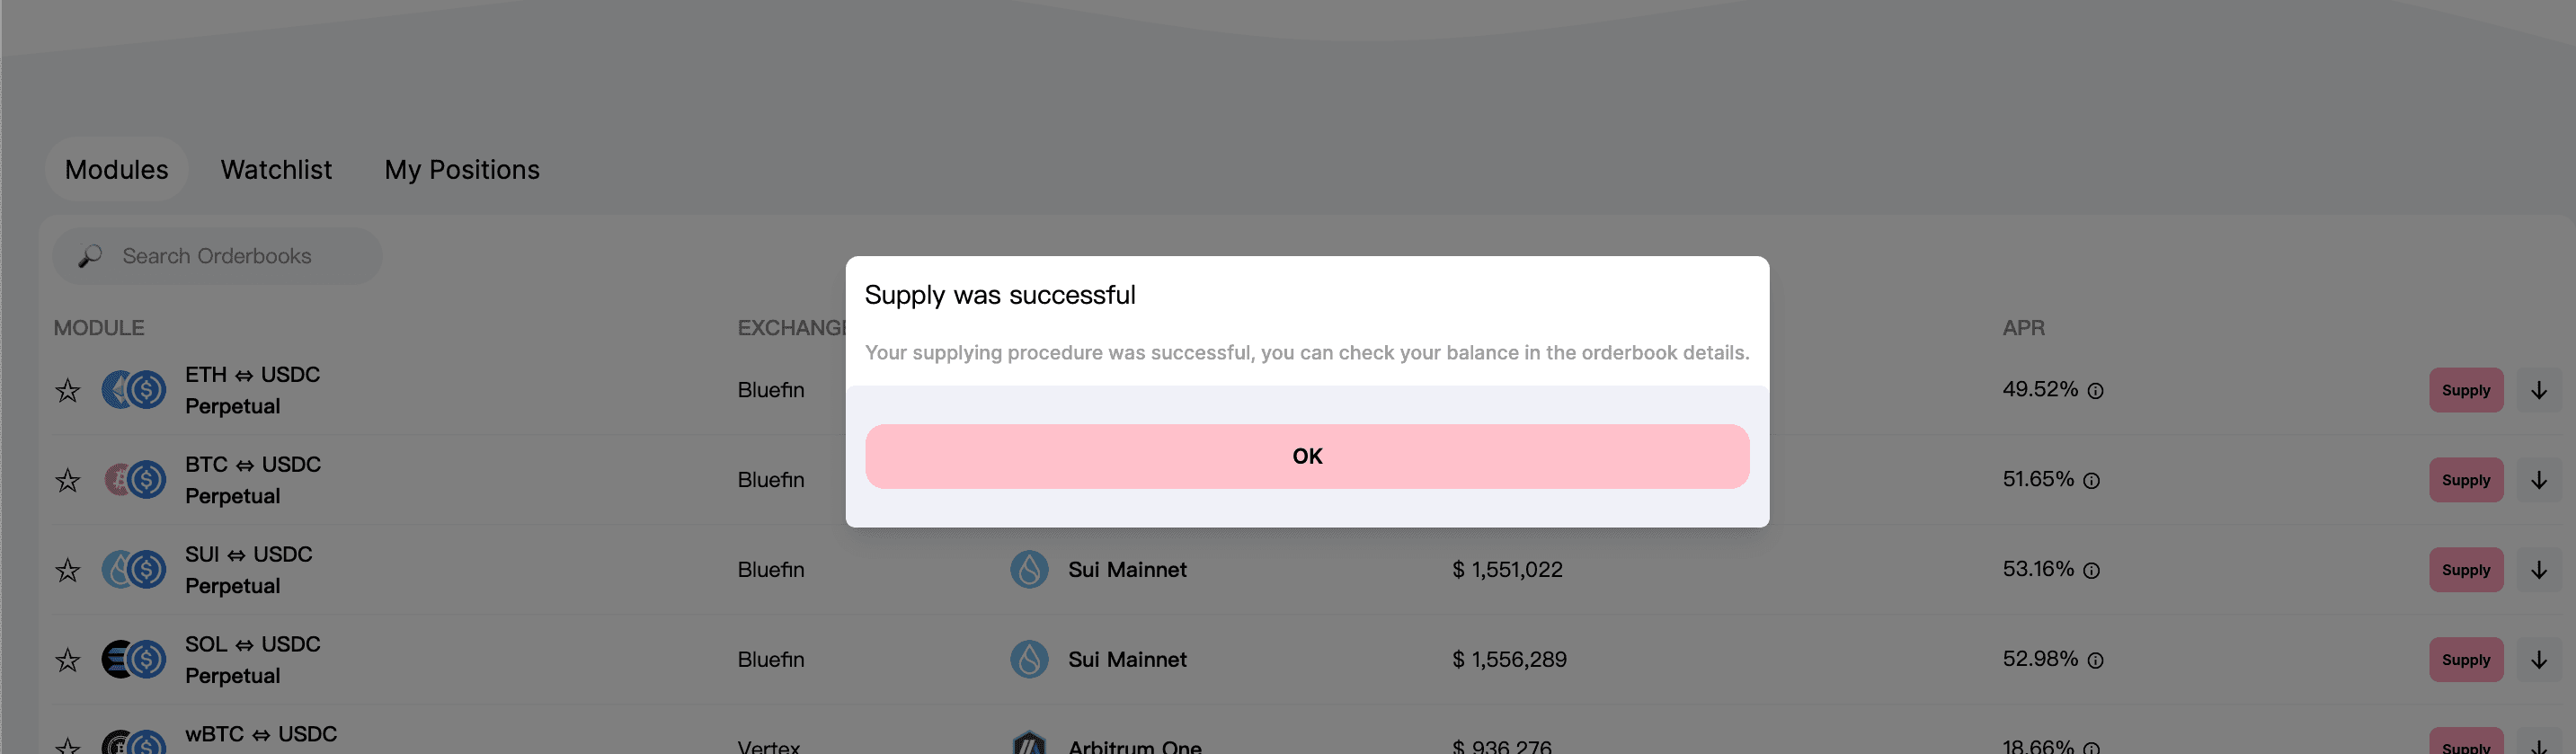Click the Supply button for SUI ⇔ USDC
Image resolution: width=2576 pixels, height=754 pixels.
tap(2466, 570)
